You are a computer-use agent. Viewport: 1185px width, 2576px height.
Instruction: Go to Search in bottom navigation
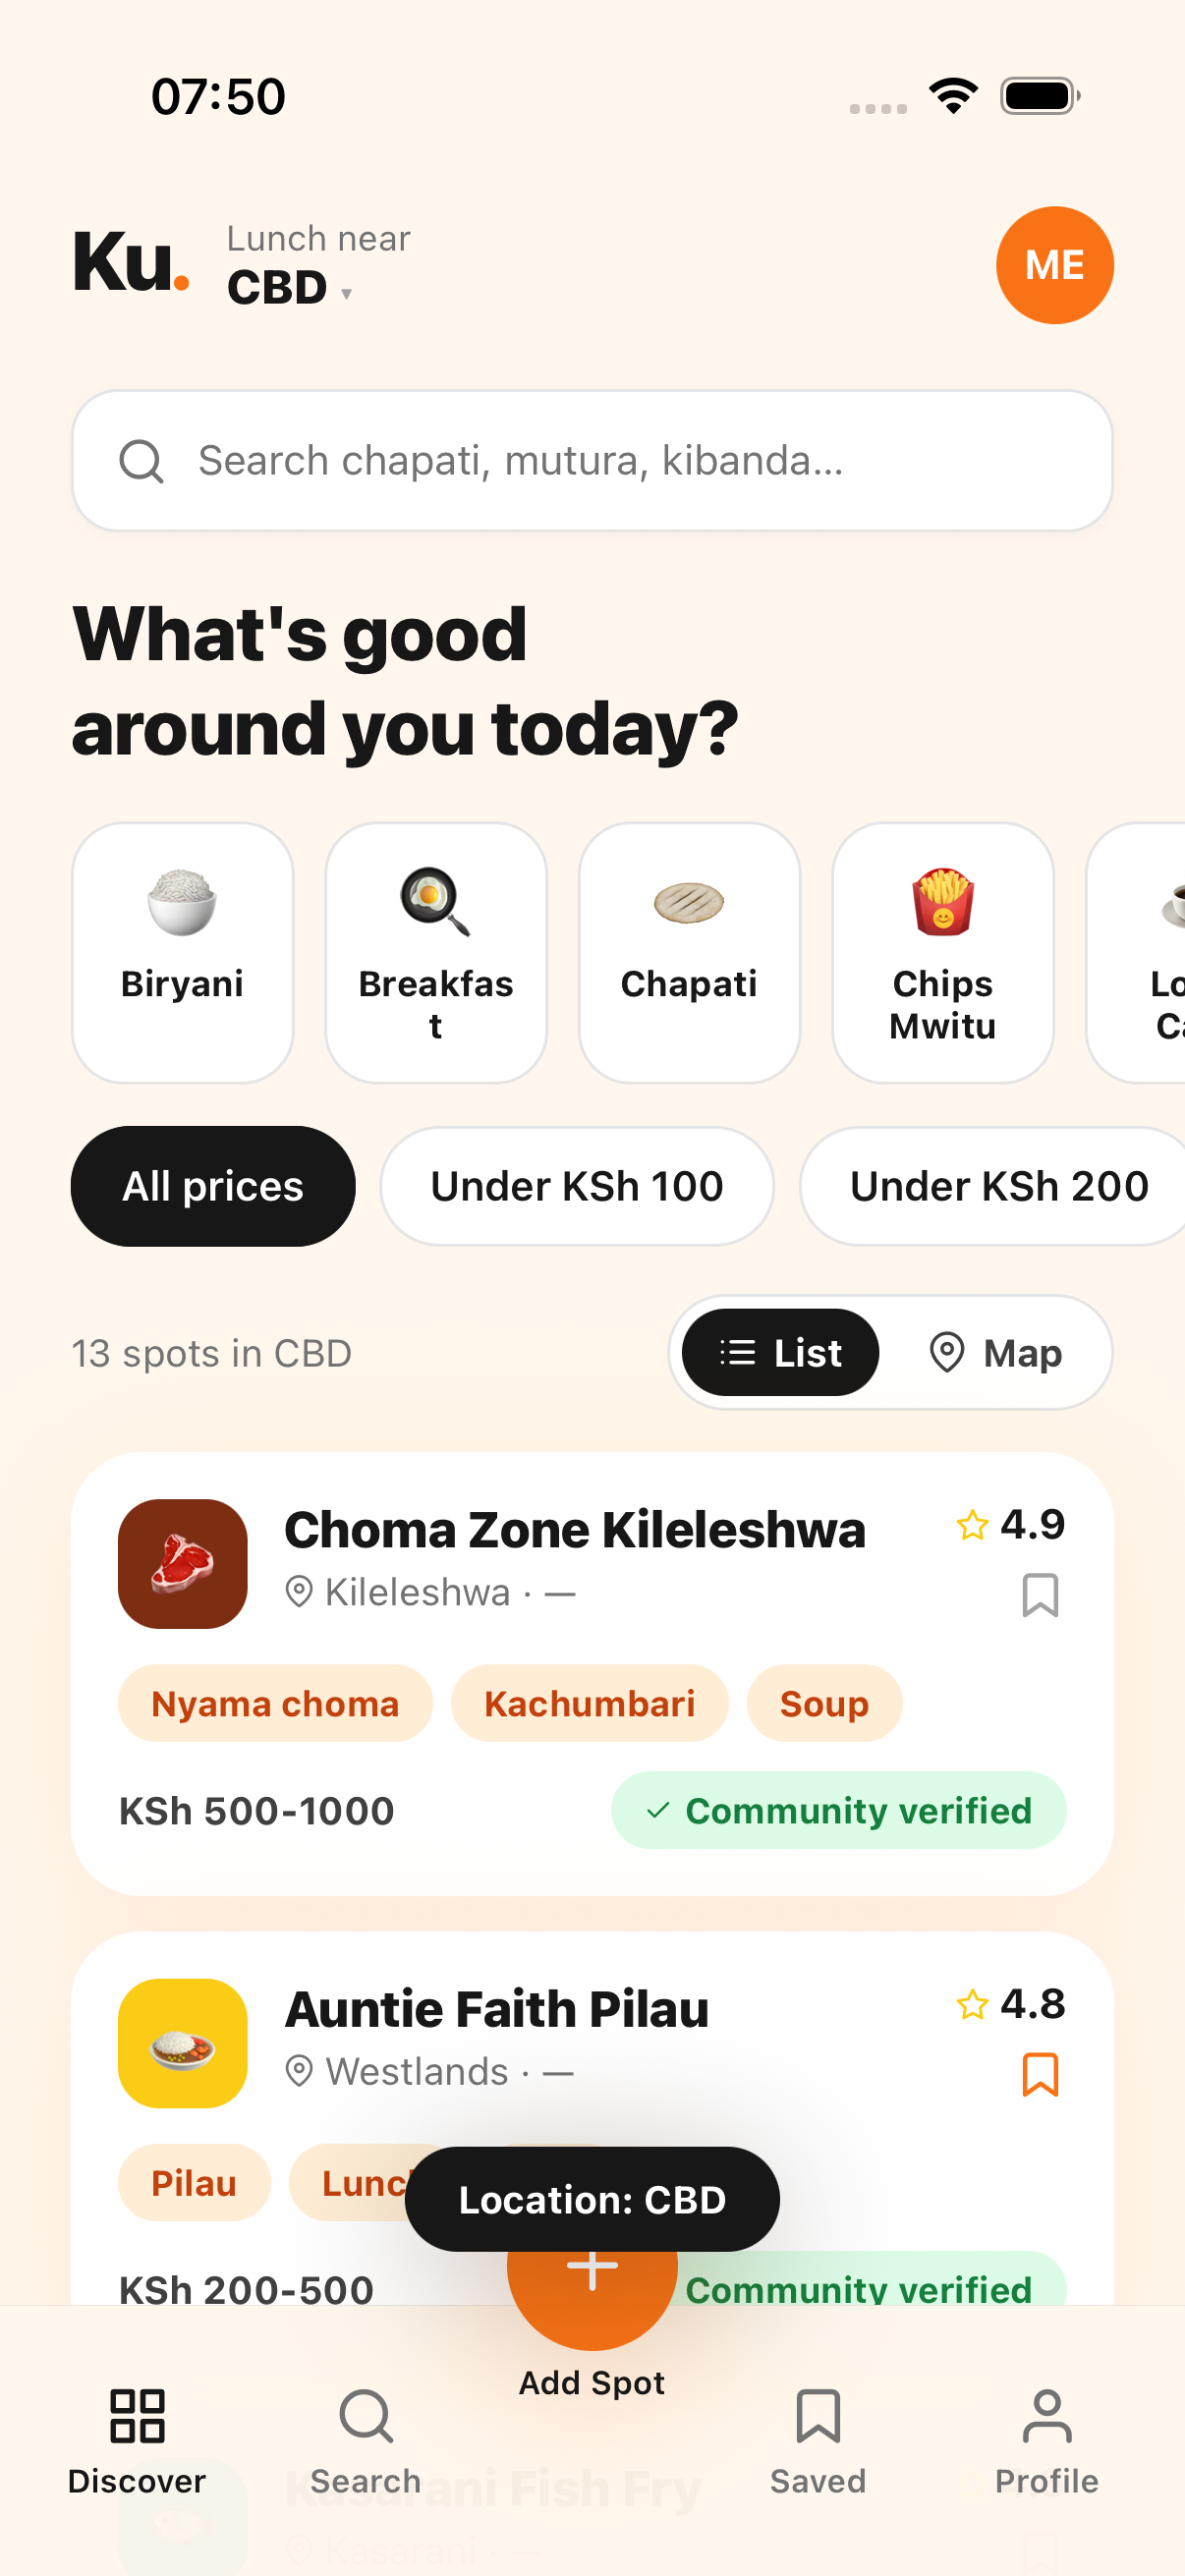click(365, 2440)
